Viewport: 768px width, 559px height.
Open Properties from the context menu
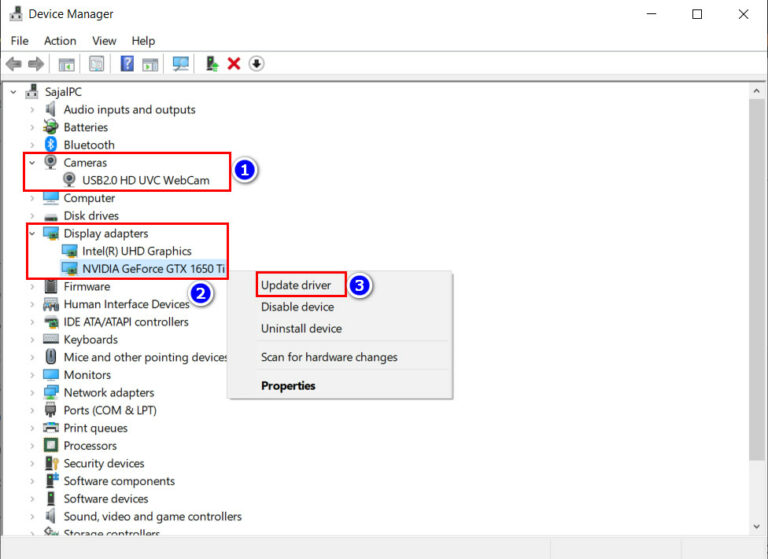pos(288,386)
